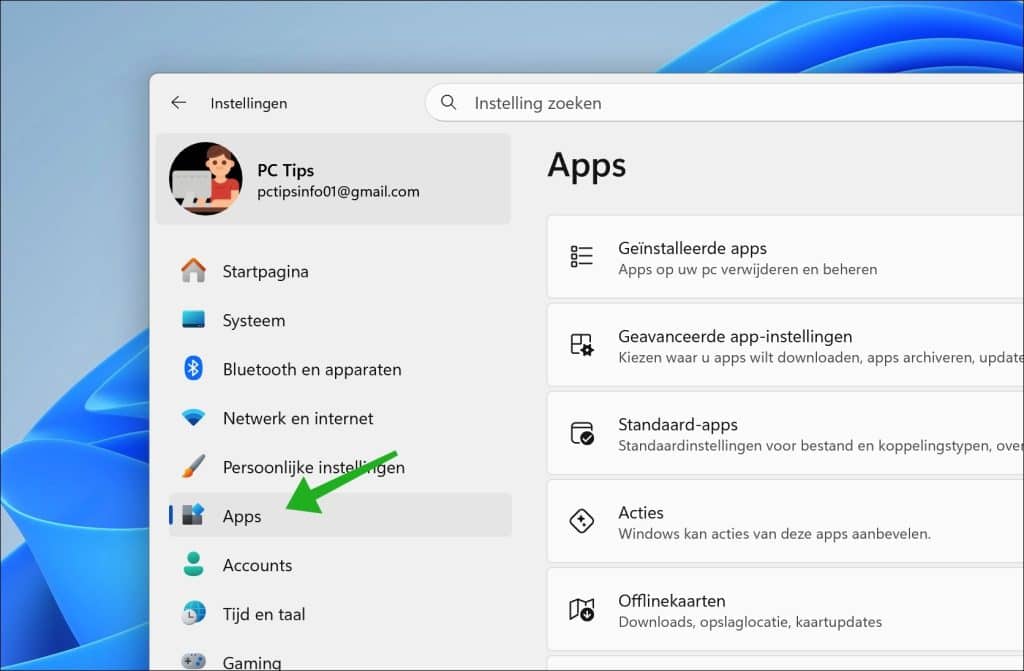Image resolution: width=1024 pixels, height=671 pixels.
Task: Open Netwerk en internet via the Wi-Fi icon
Action: point(196,418)
